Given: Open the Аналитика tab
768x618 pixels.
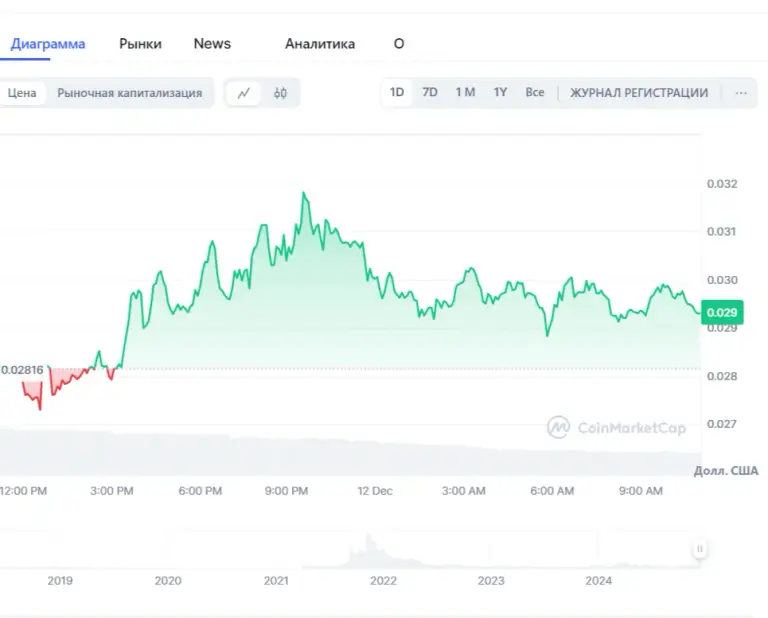Looking at the screenshot, I should [320, 44].
